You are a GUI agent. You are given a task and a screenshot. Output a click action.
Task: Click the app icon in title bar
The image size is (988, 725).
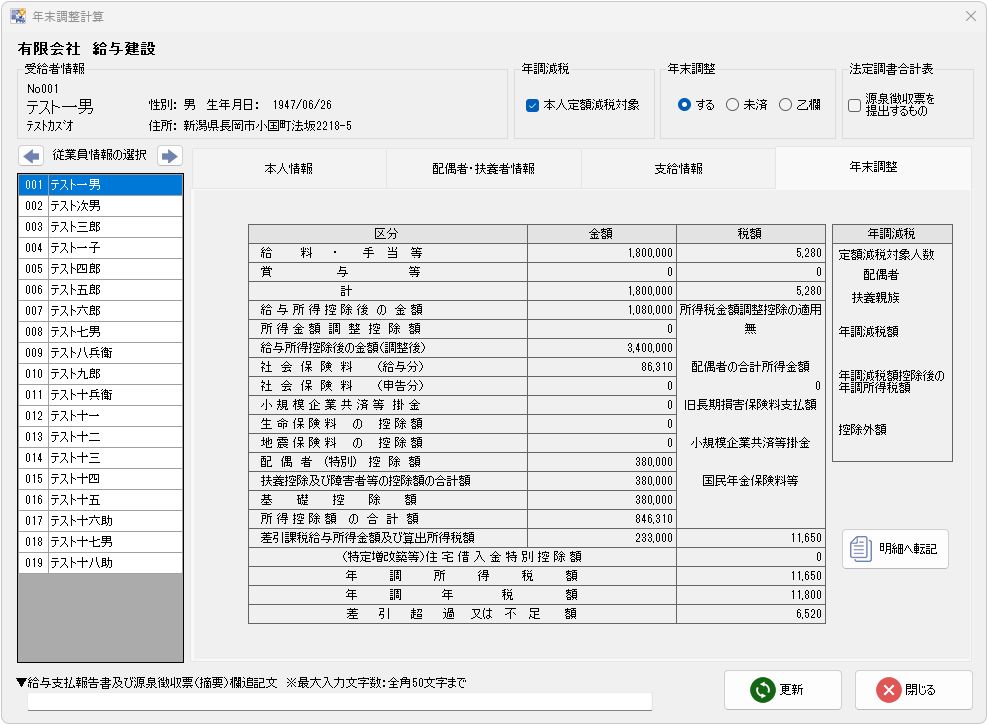pos(17,16)
